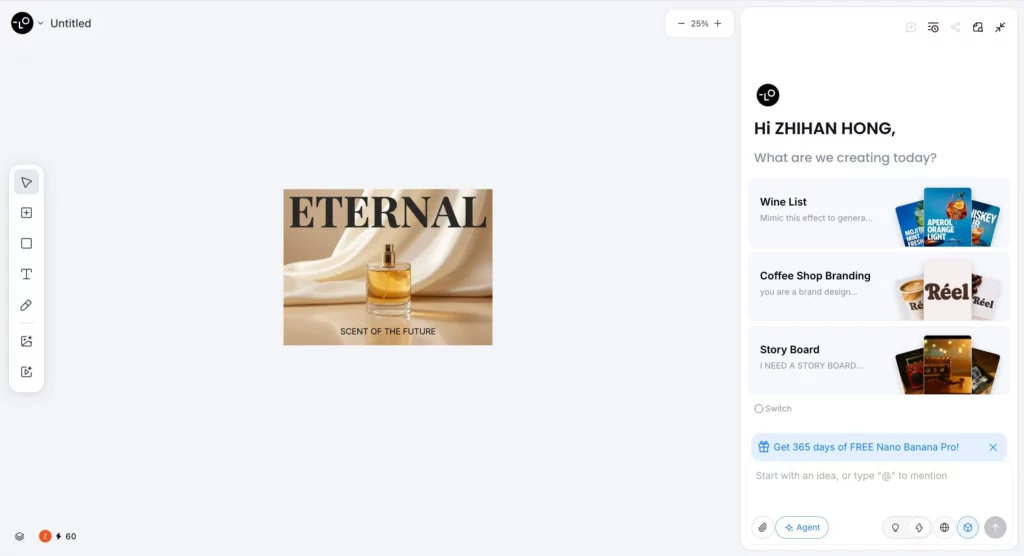The height and width of the screenshot is (556, 1024).
Task: Click Switch to refresh suggestions
Action: coord(773,408)
